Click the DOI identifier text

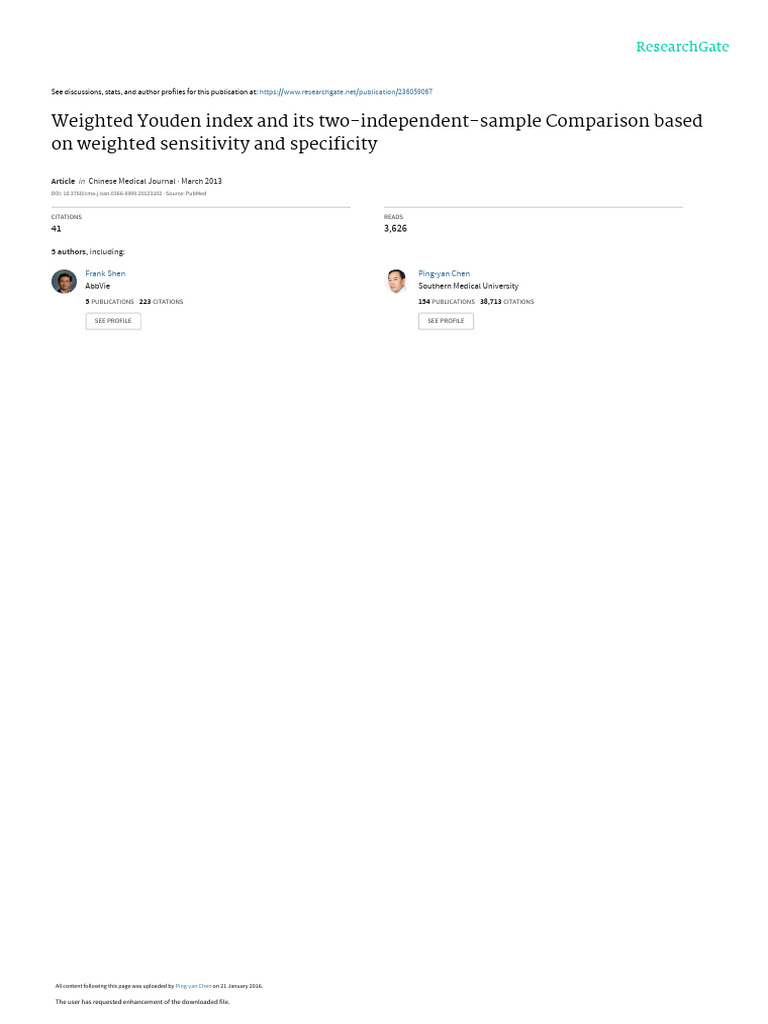[x=106, y=193]
